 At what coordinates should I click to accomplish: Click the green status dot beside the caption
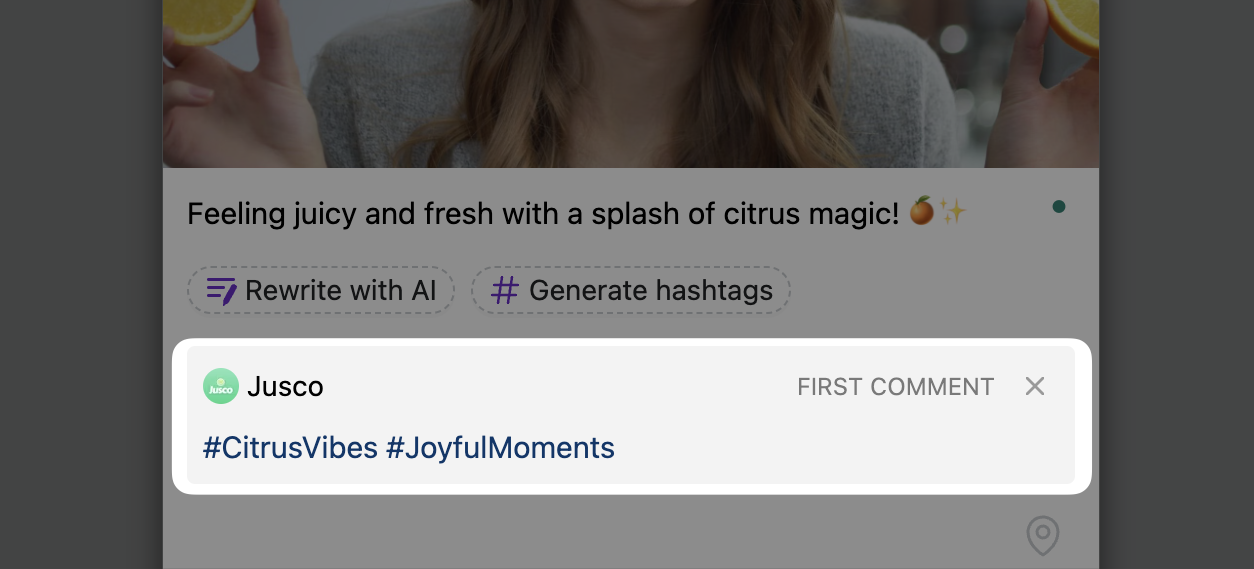(1059, 207)
